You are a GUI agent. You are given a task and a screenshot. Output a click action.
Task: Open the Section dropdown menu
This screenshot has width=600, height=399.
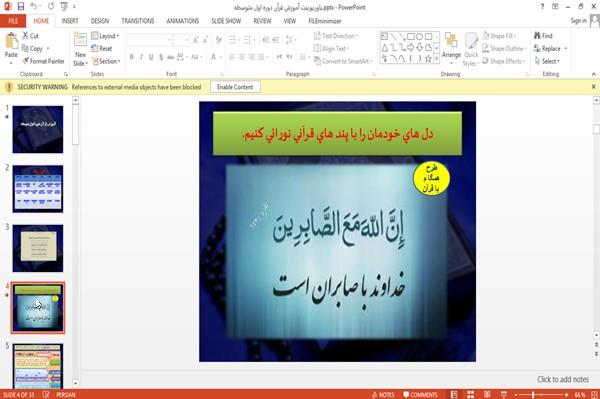point(106,61)
